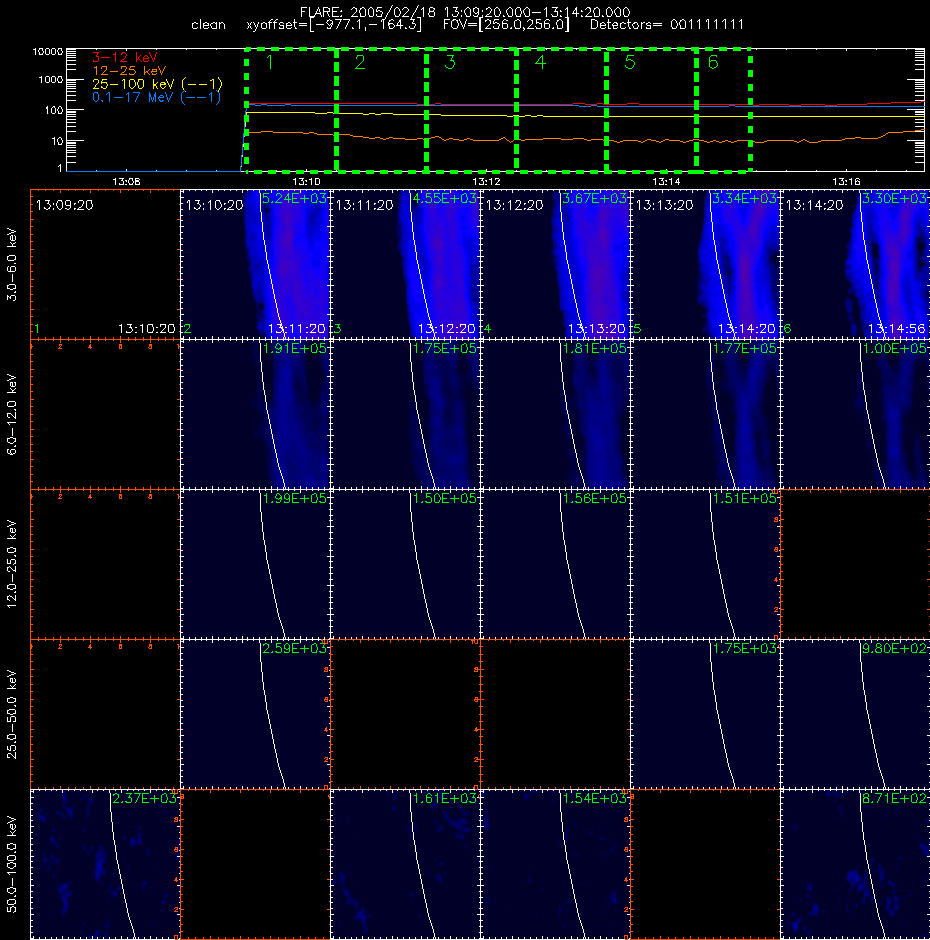Choose the 50-100 keV image labeled 1.54E+03
The width and height of the screenshot is (930, 940).
(555, 864)
